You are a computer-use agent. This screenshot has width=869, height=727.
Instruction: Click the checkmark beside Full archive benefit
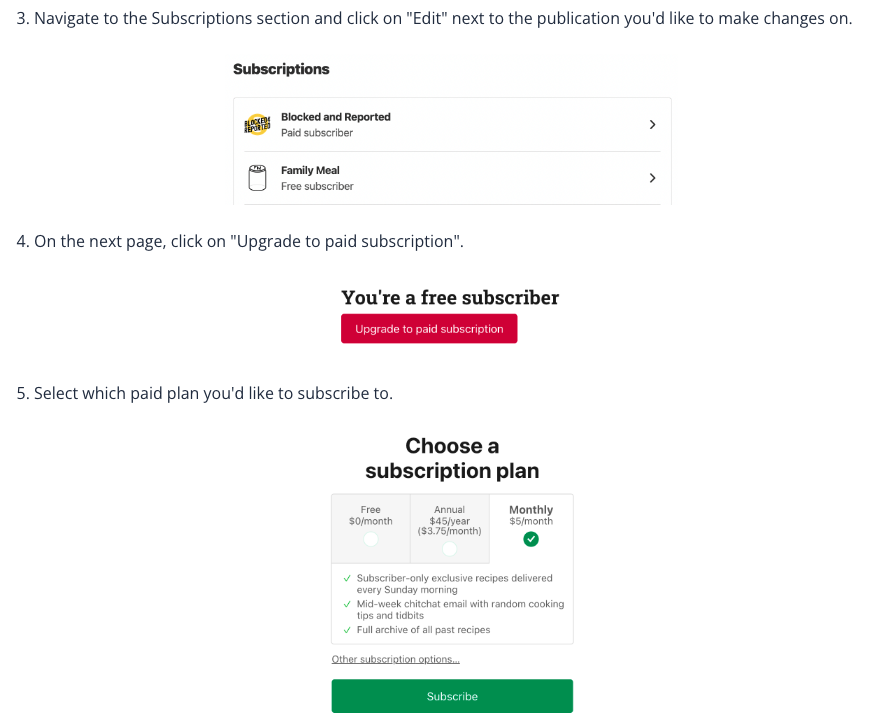347,630
